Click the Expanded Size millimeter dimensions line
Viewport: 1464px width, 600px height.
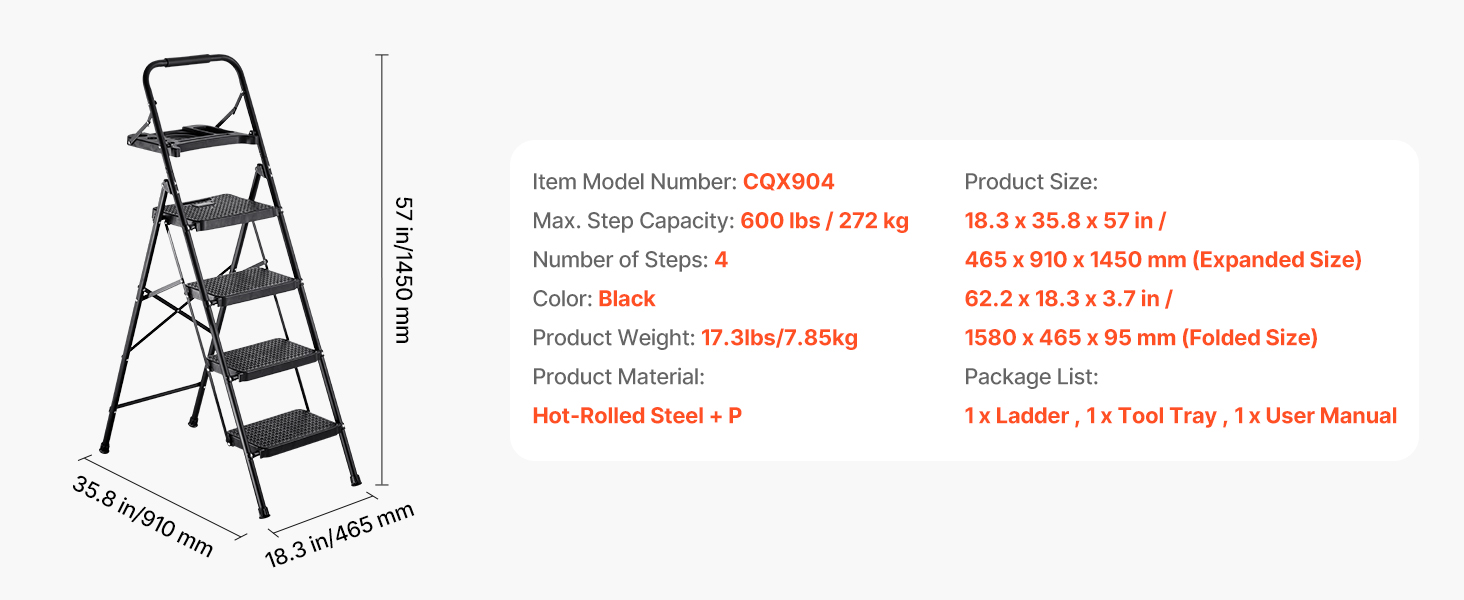click(1163, 260)
